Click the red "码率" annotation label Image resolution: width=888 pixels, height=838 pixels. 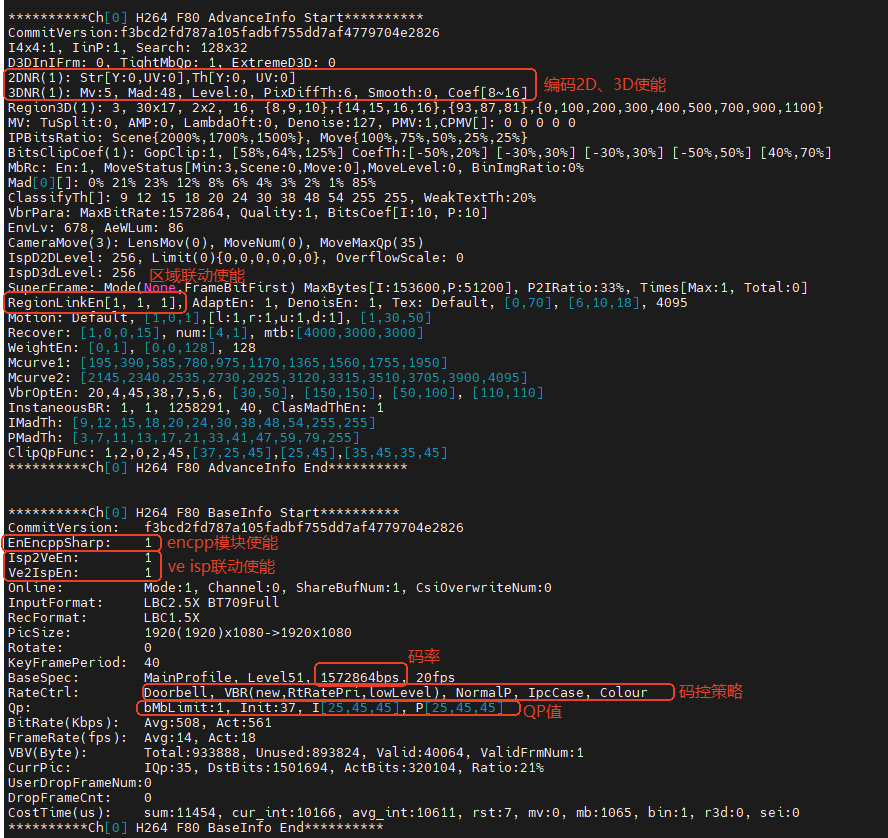tap(423, 657)
